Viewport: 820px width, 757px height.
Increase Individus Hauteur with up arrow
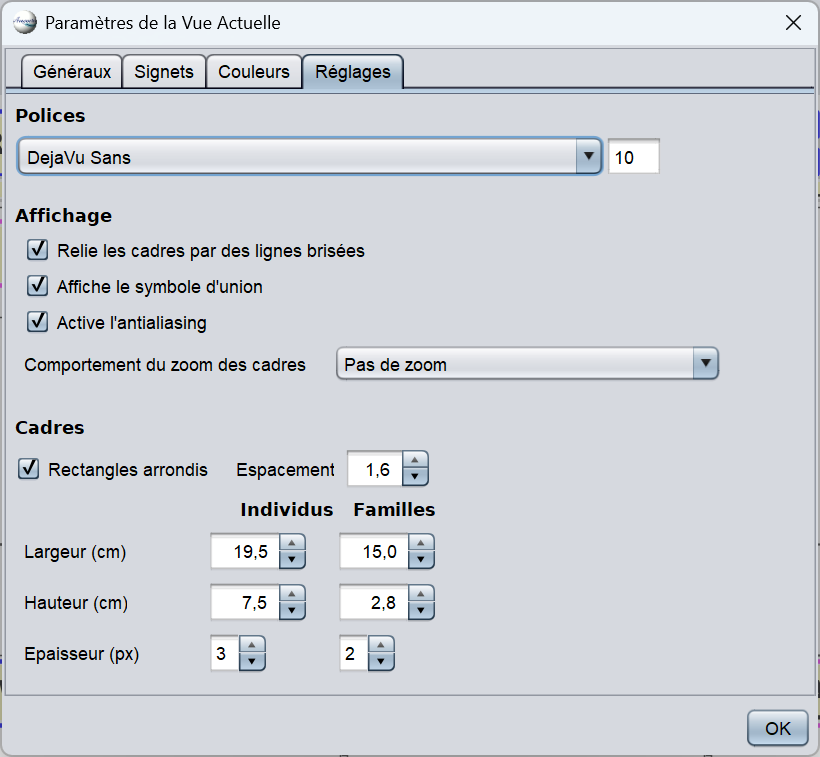click(x=291, y=595)
